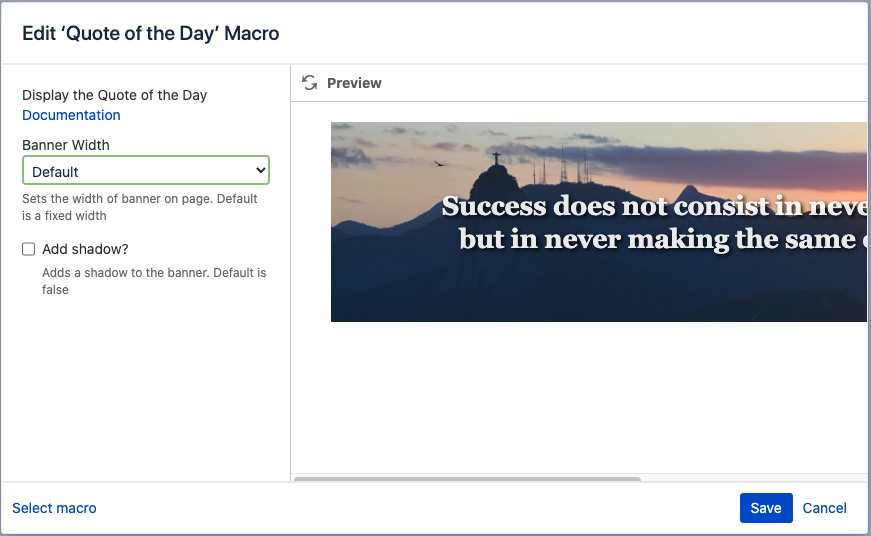Click the 'Add shadow?' label text

85,249
